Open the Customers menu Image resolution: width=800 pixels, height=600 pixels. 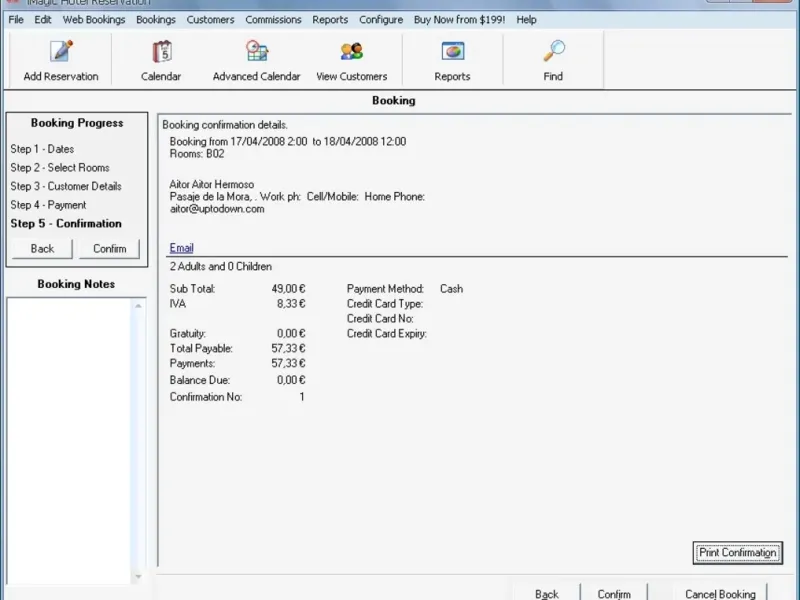click(x=210, y=20)
